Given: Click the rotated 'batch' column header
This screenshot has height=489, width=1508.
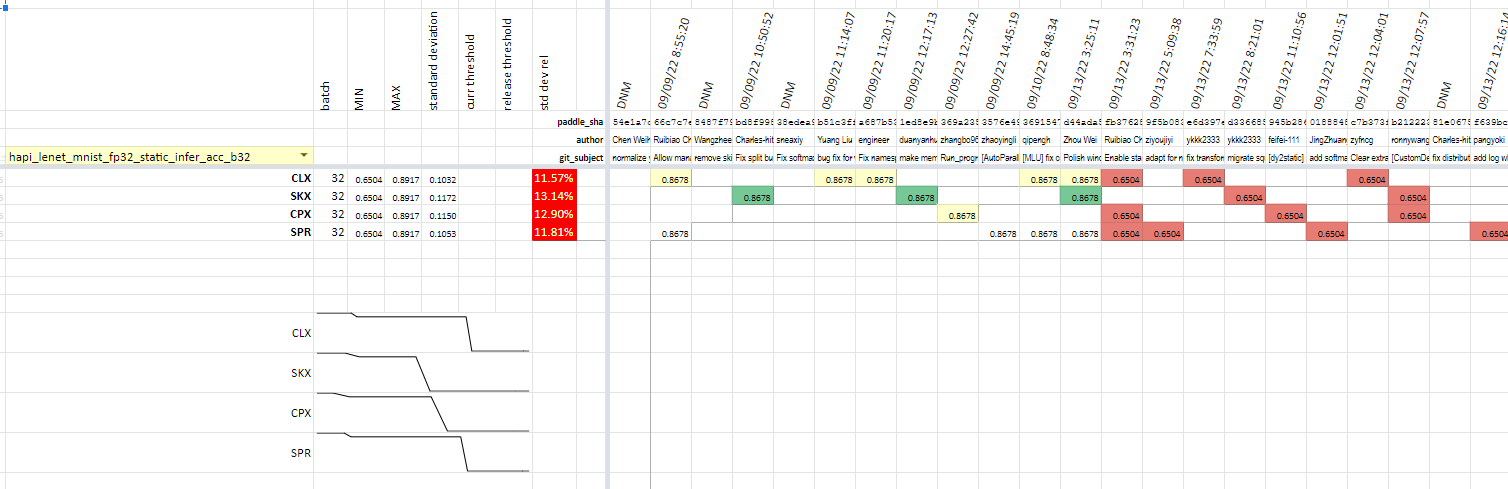Looking at the screenshot, I should (326, 95).
